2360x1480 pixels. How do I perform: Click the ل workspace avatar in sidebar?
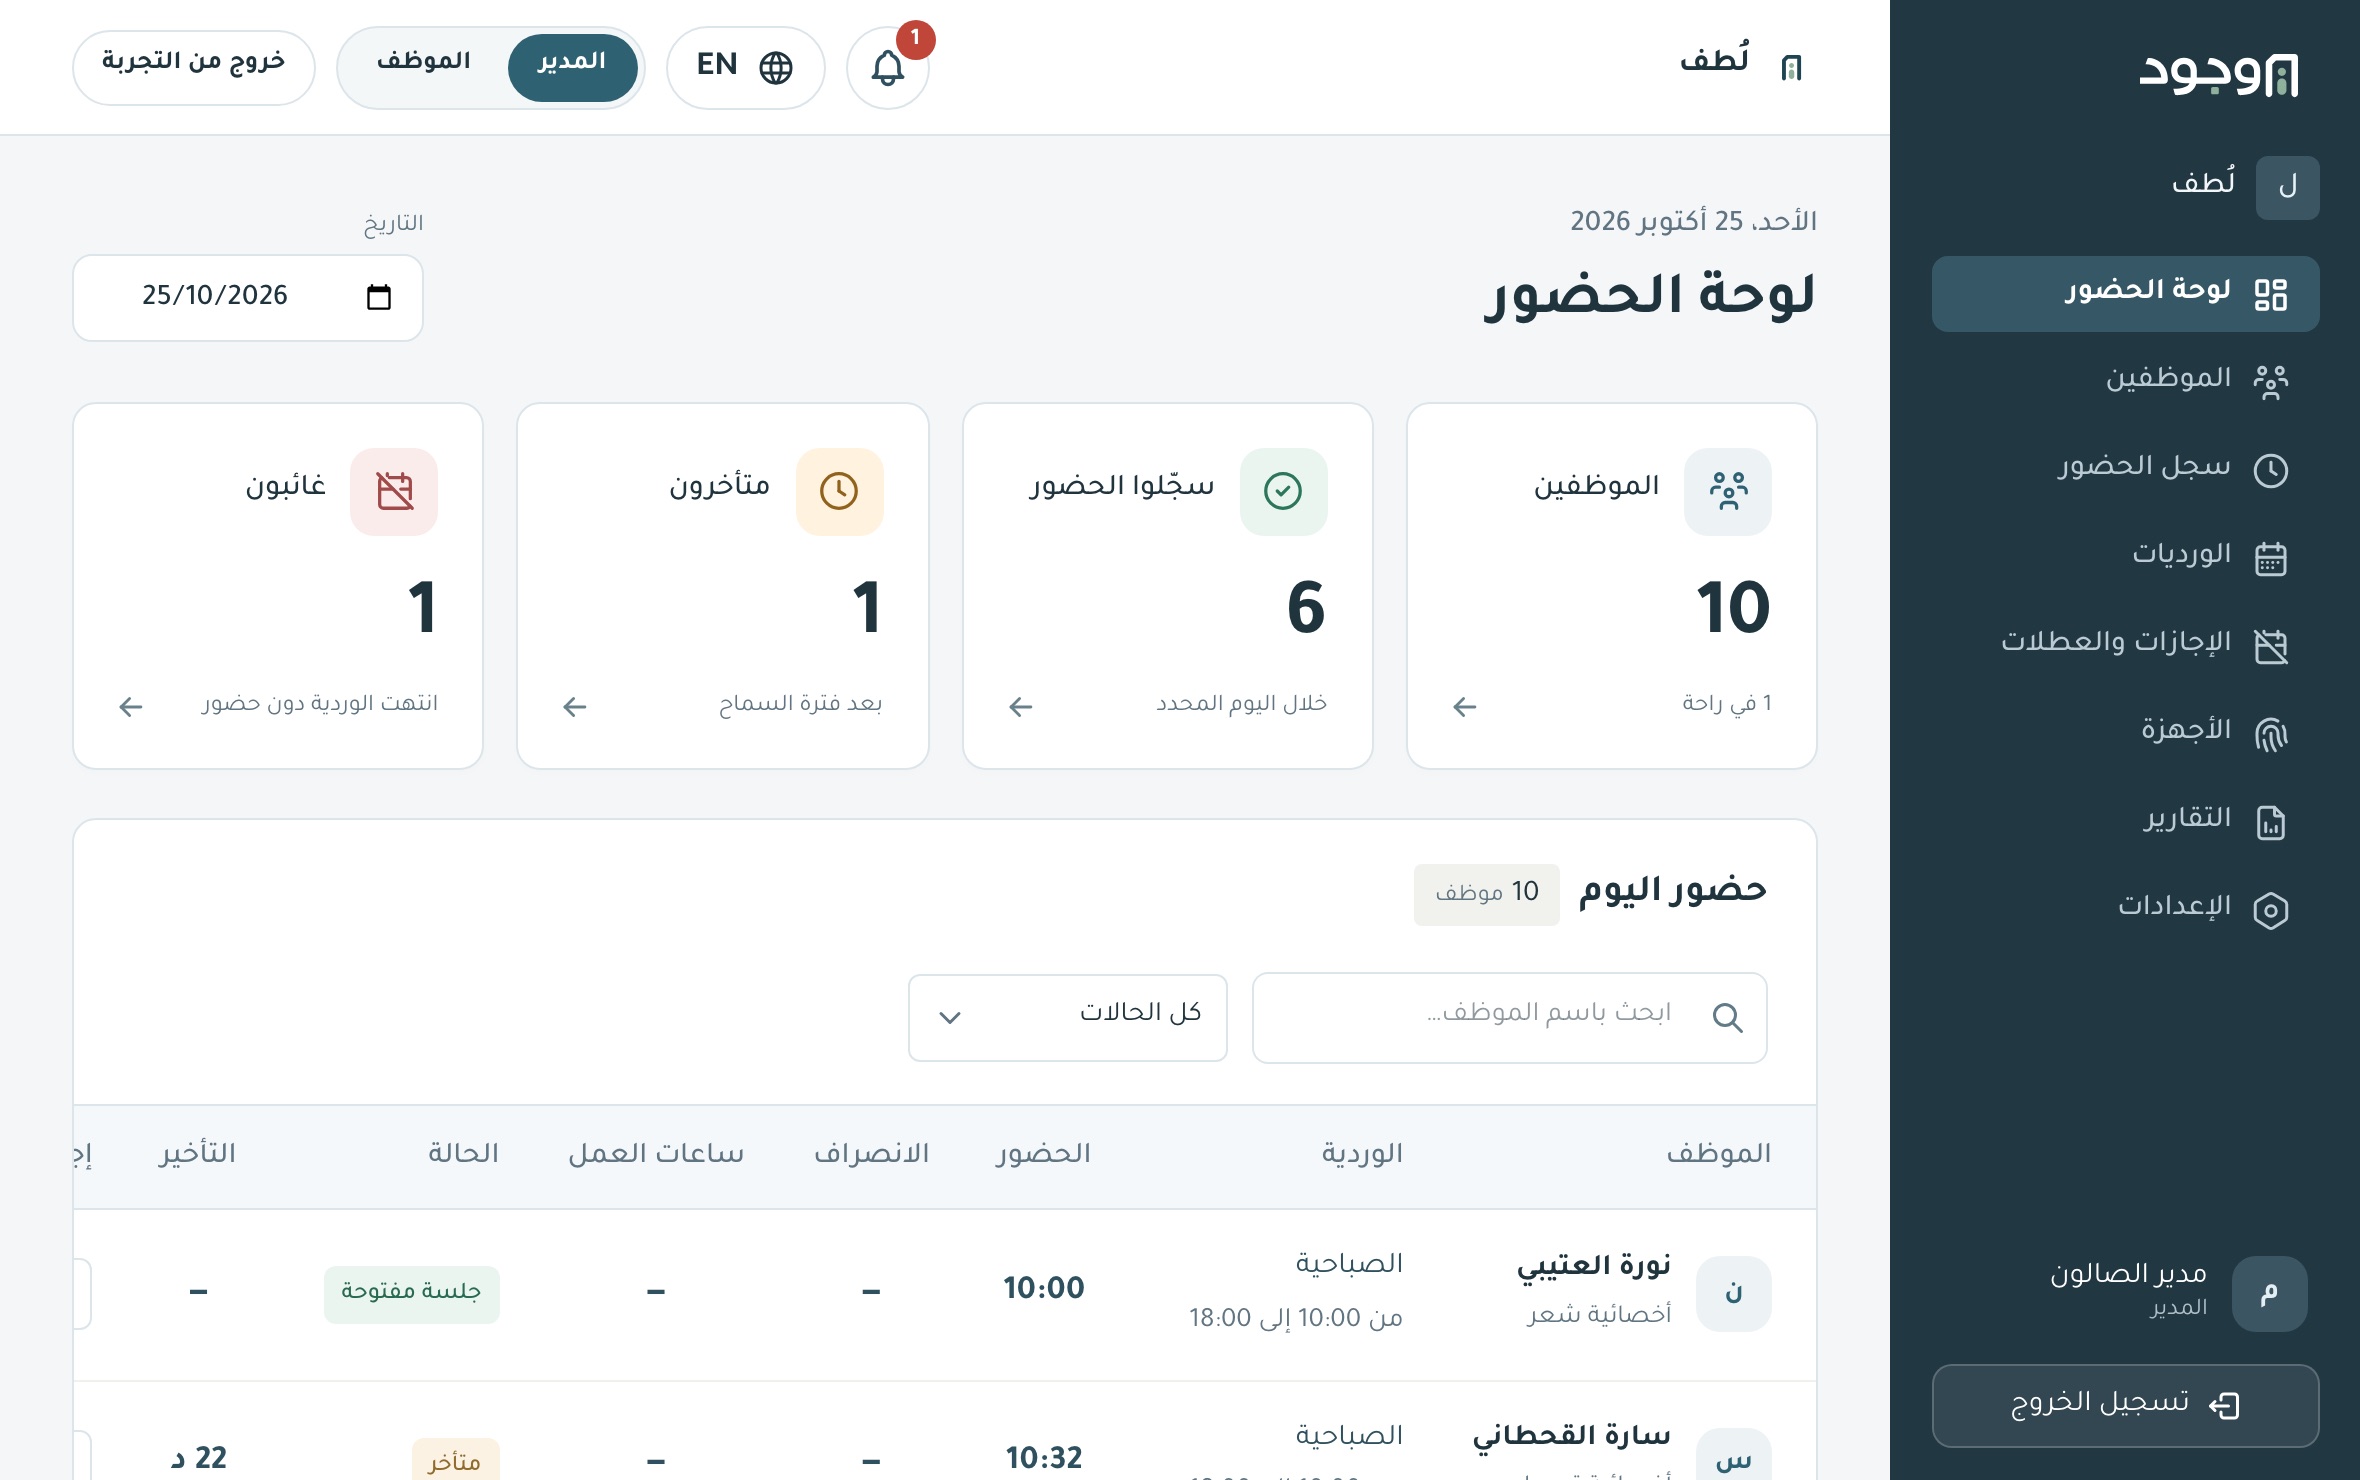[x=2287, y=187]
